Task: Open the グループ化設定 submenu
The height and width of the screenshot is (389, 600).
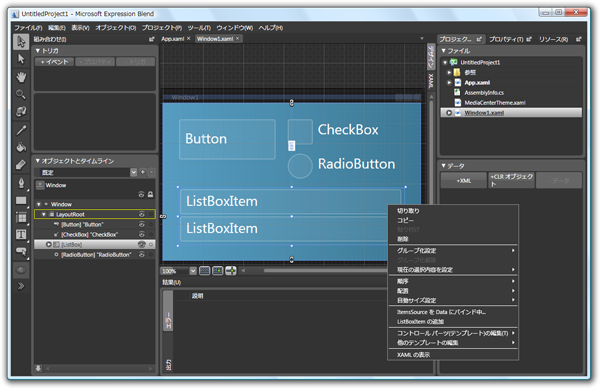Action: point(453,251)
